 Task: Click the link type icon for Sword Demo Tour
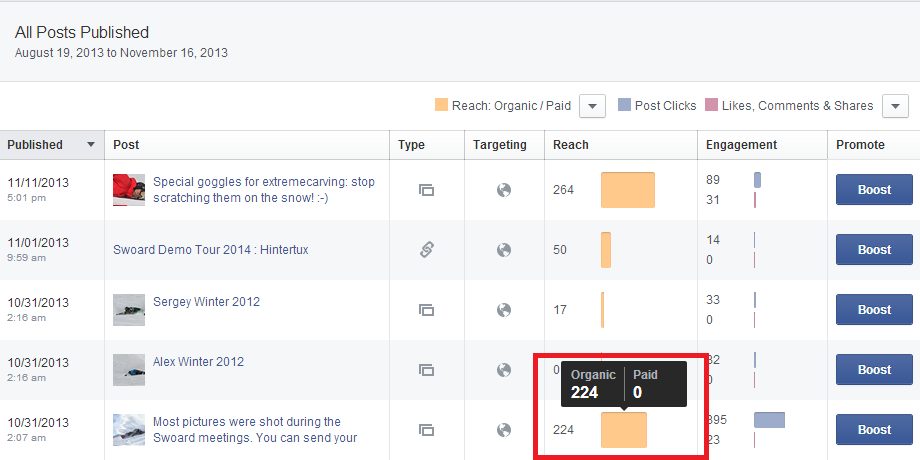(426, 250)
